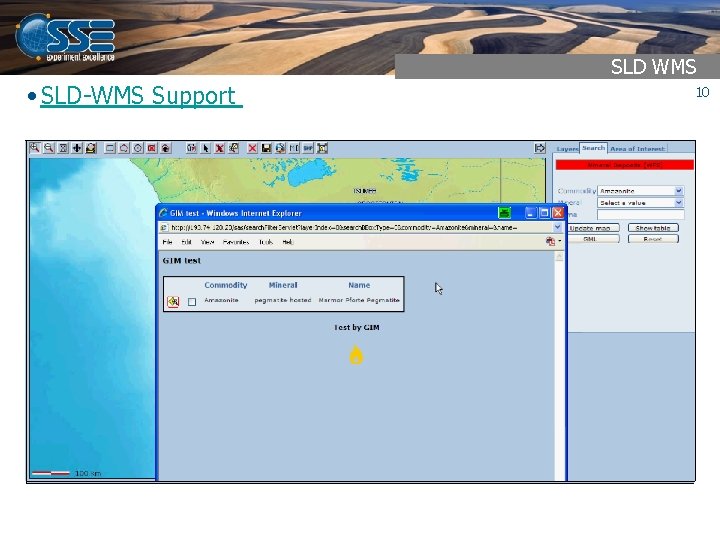This screenshot has height=540, width=720.
Task: Click the Show table button
Action: pos(653,228)
